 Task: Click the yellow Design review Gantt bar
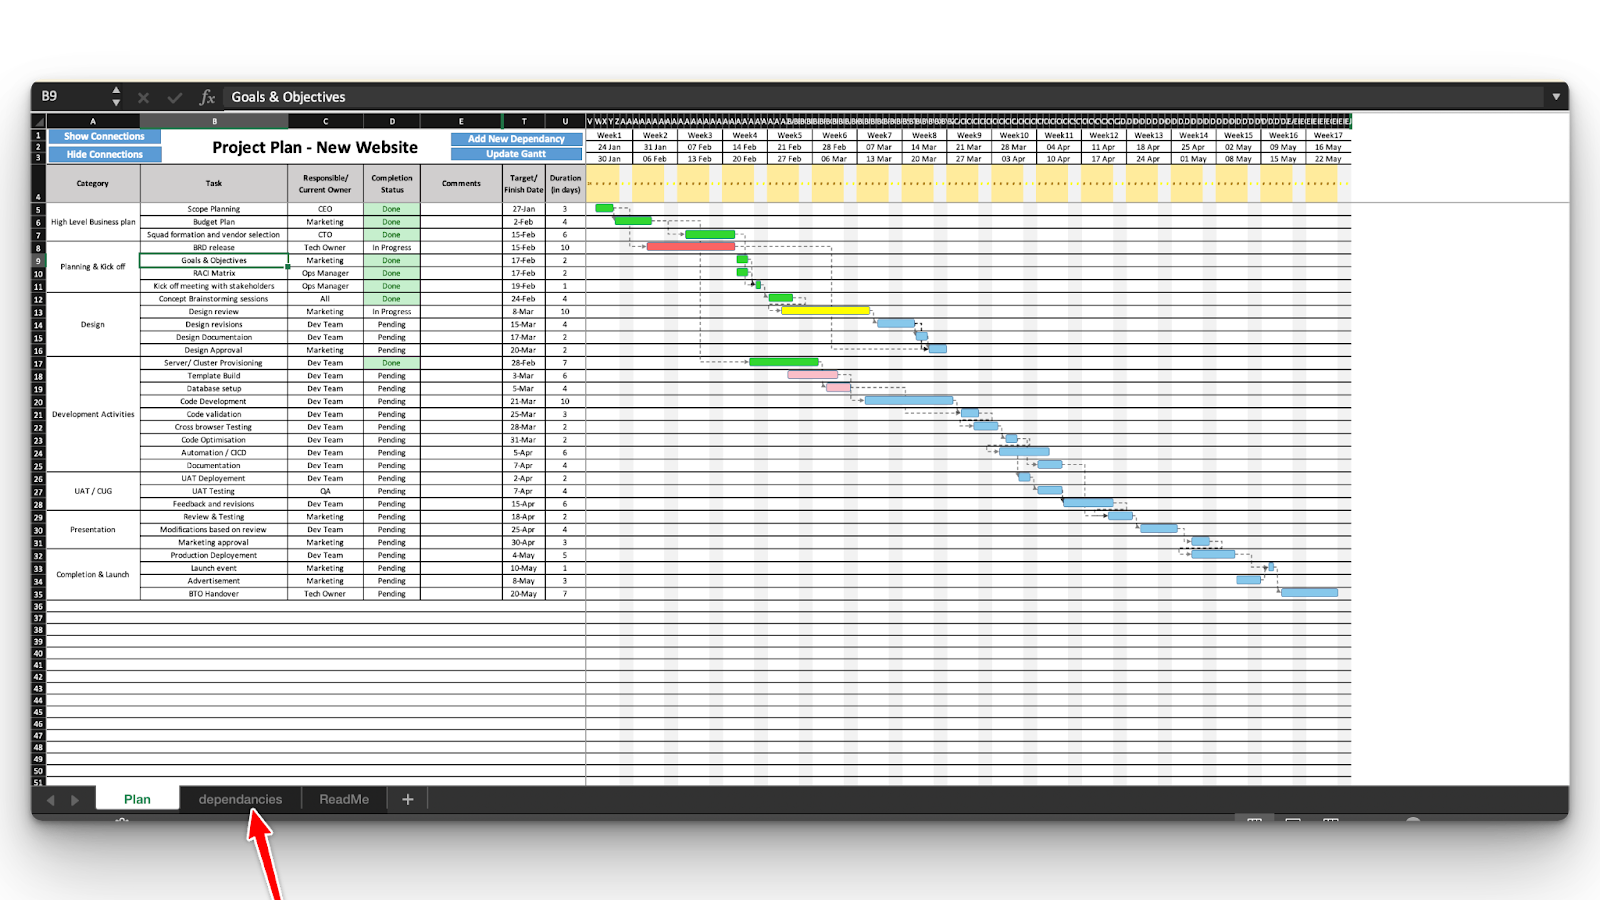(825, 311)
